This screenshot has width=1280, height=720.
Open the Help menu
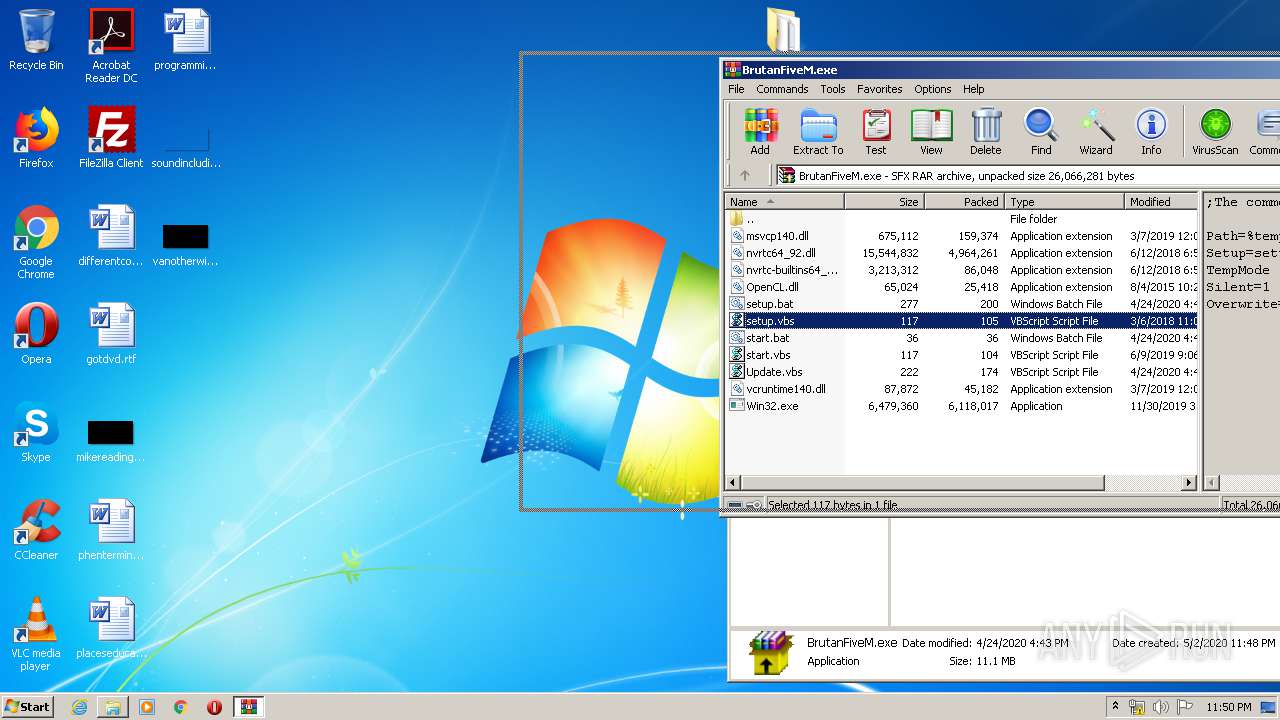(973, 89)
